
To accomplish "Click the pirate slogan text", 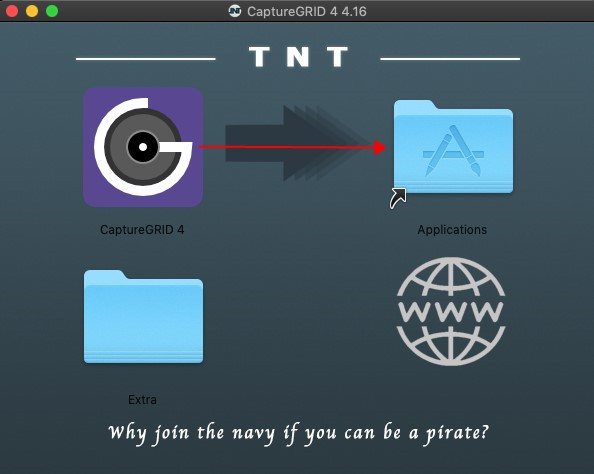I will (x=299, y=433).
